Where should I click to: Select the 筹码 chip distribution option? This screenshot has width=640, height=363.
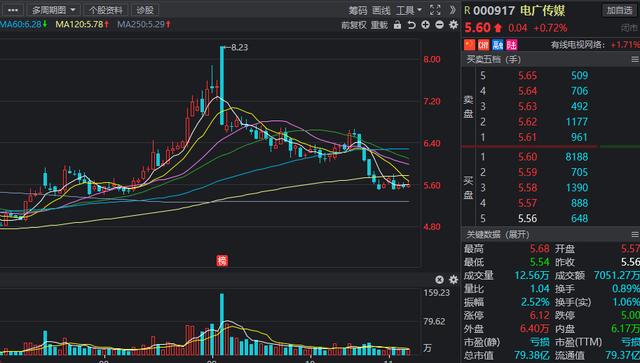358,11
